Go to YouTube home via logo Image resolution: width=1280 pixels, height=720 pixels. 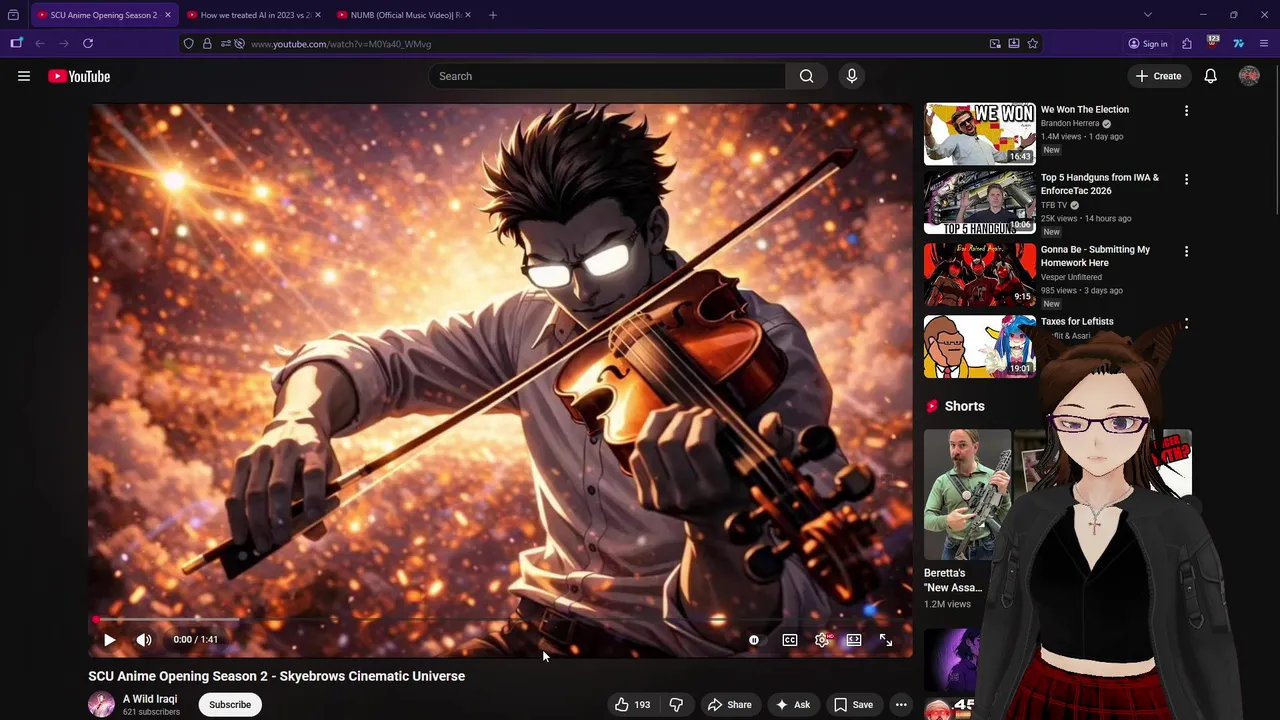pos(79,76)
